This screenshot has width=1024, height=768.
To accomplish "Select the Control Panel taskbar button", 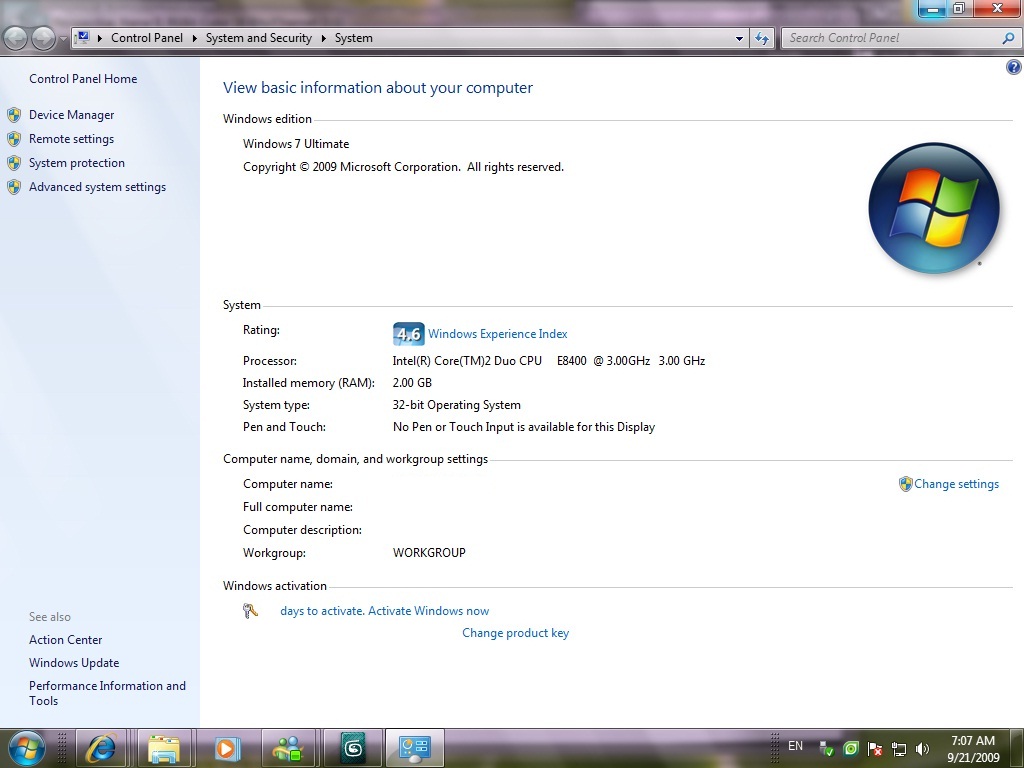I will tap(414, 748).
